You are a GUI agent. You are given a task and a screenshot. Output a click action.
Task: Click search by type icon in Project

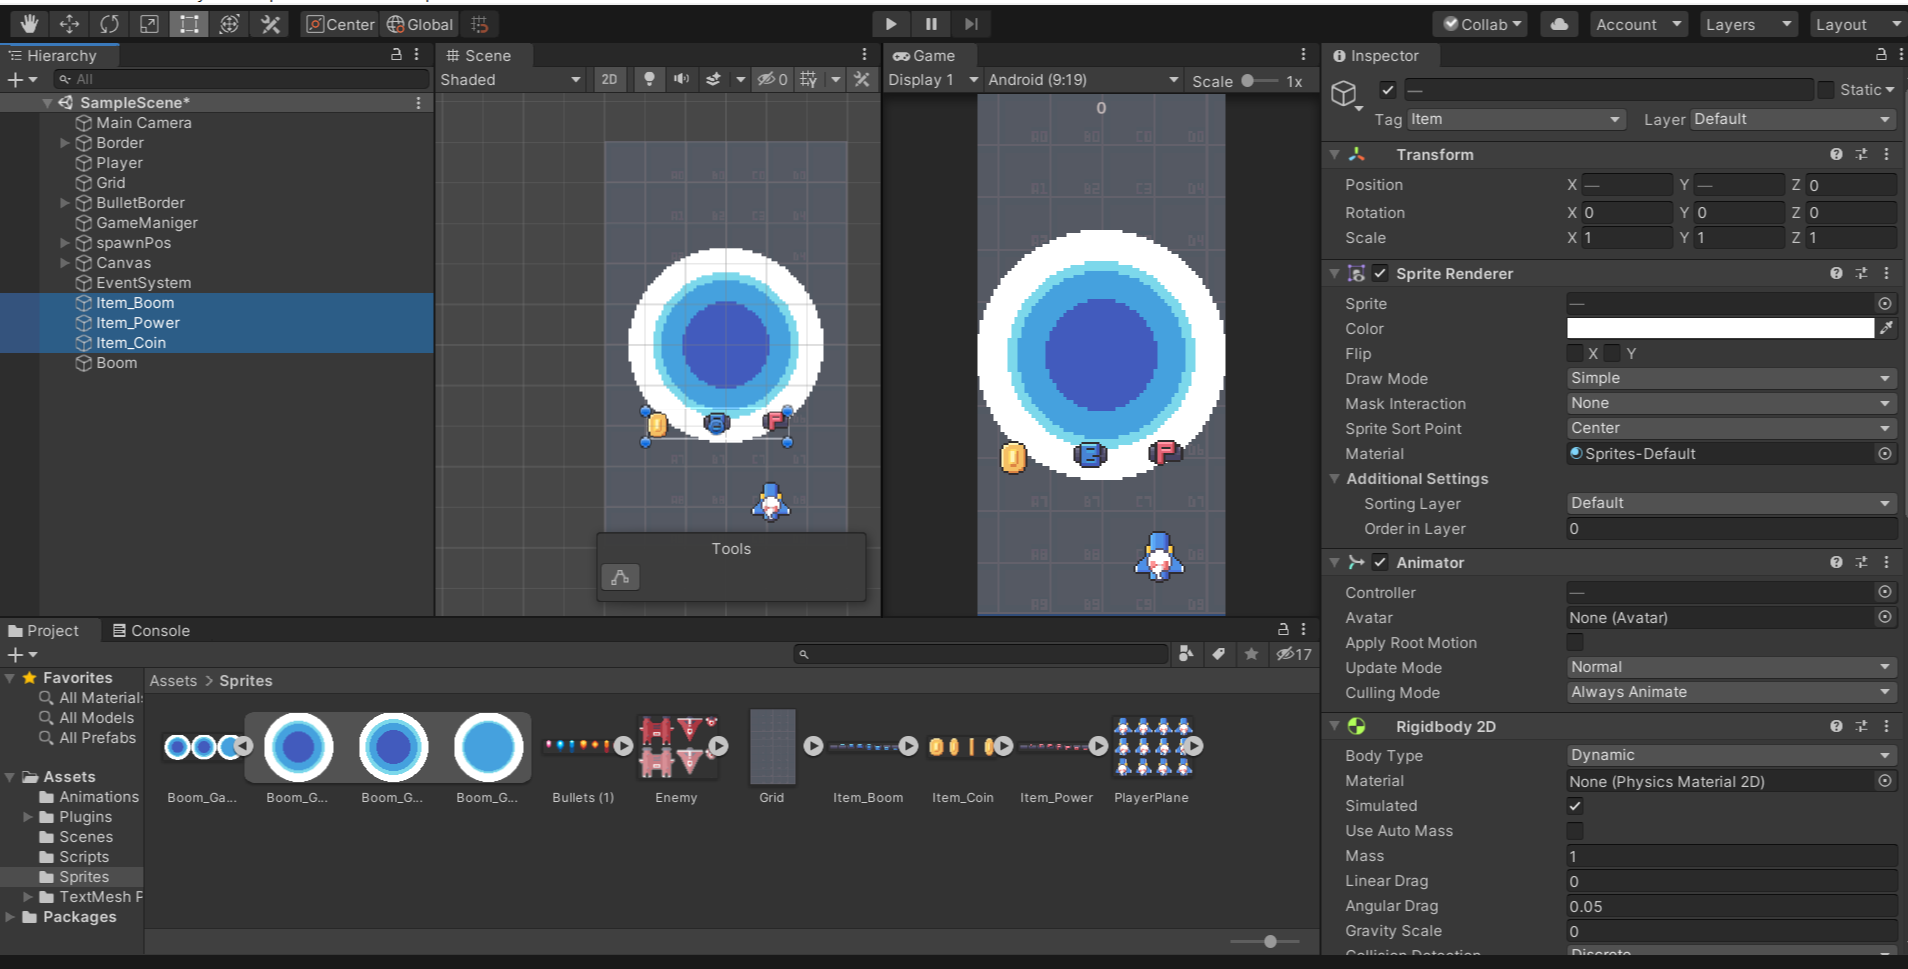click(1186, 654)
